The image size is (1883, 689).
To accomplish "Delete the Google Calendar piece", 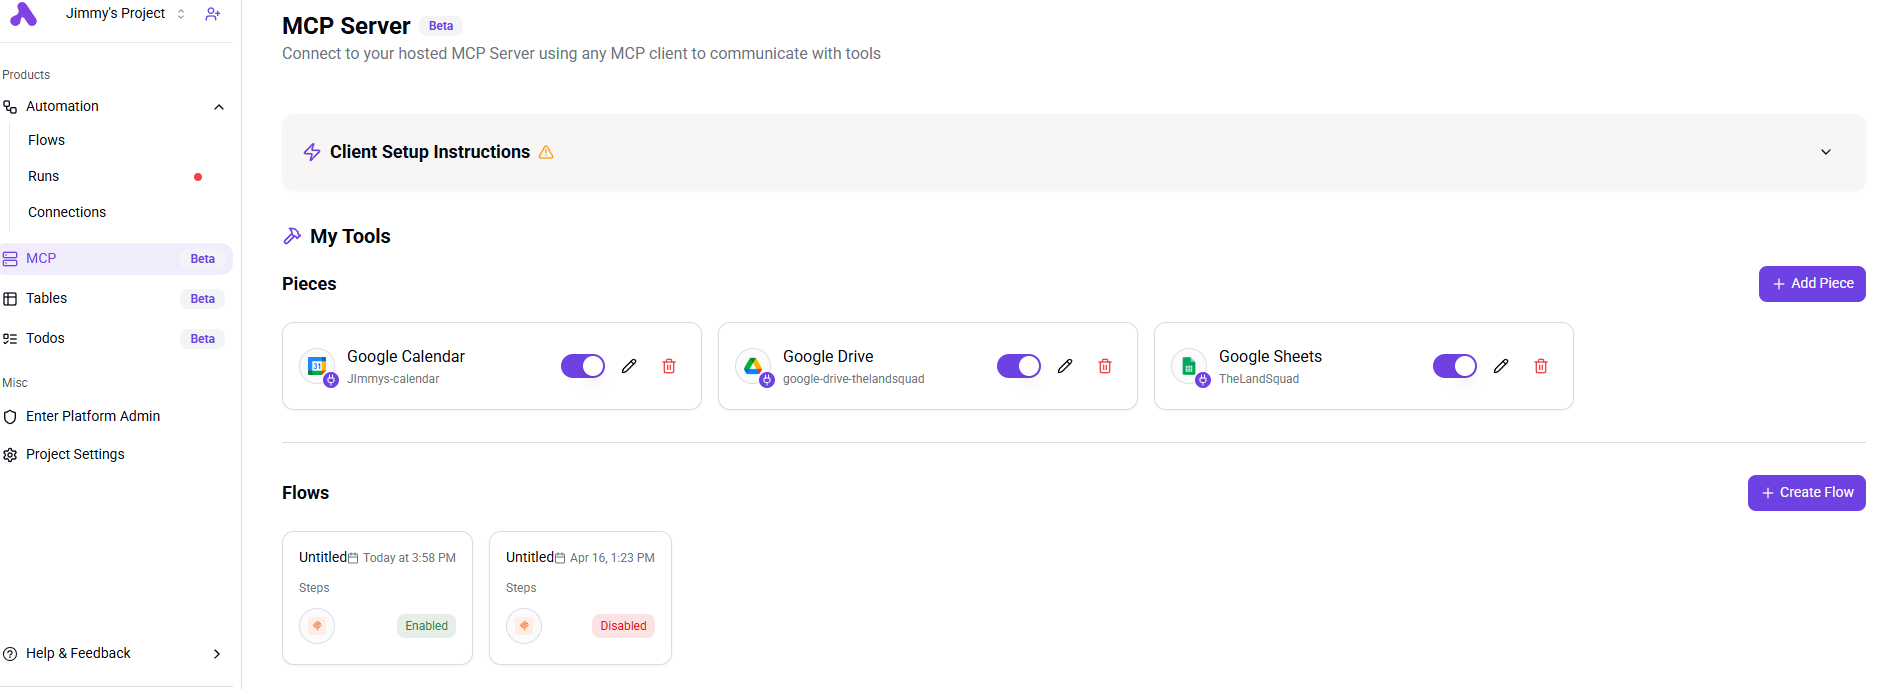I will click(x=669, y=366).
